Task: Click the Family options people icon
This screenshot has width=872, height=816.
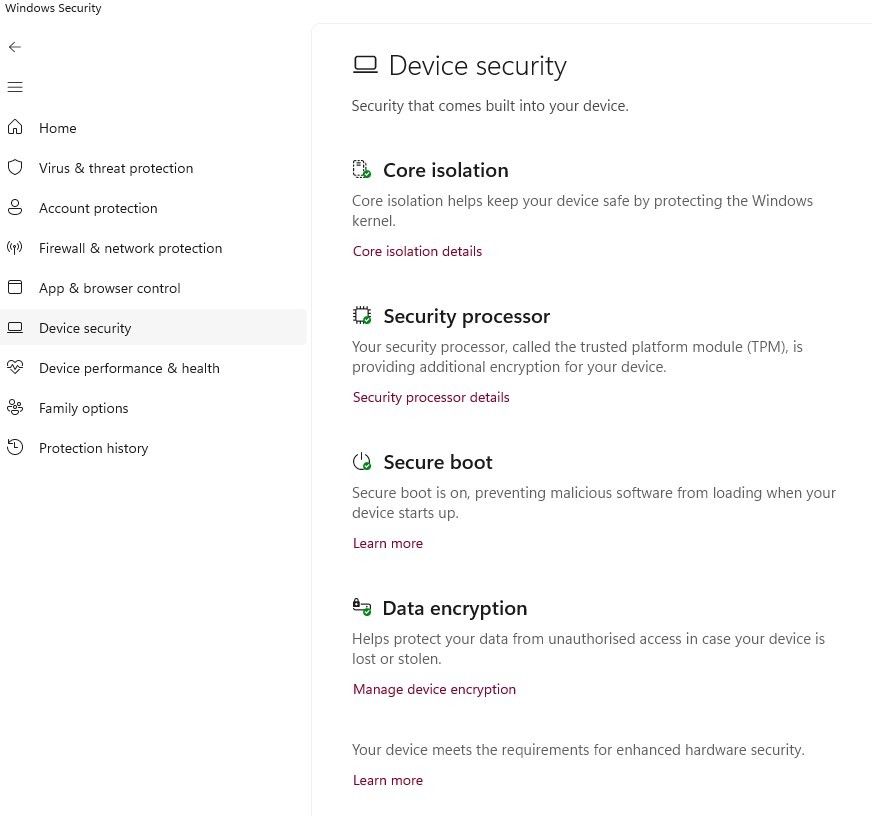Action: point(15,408)
